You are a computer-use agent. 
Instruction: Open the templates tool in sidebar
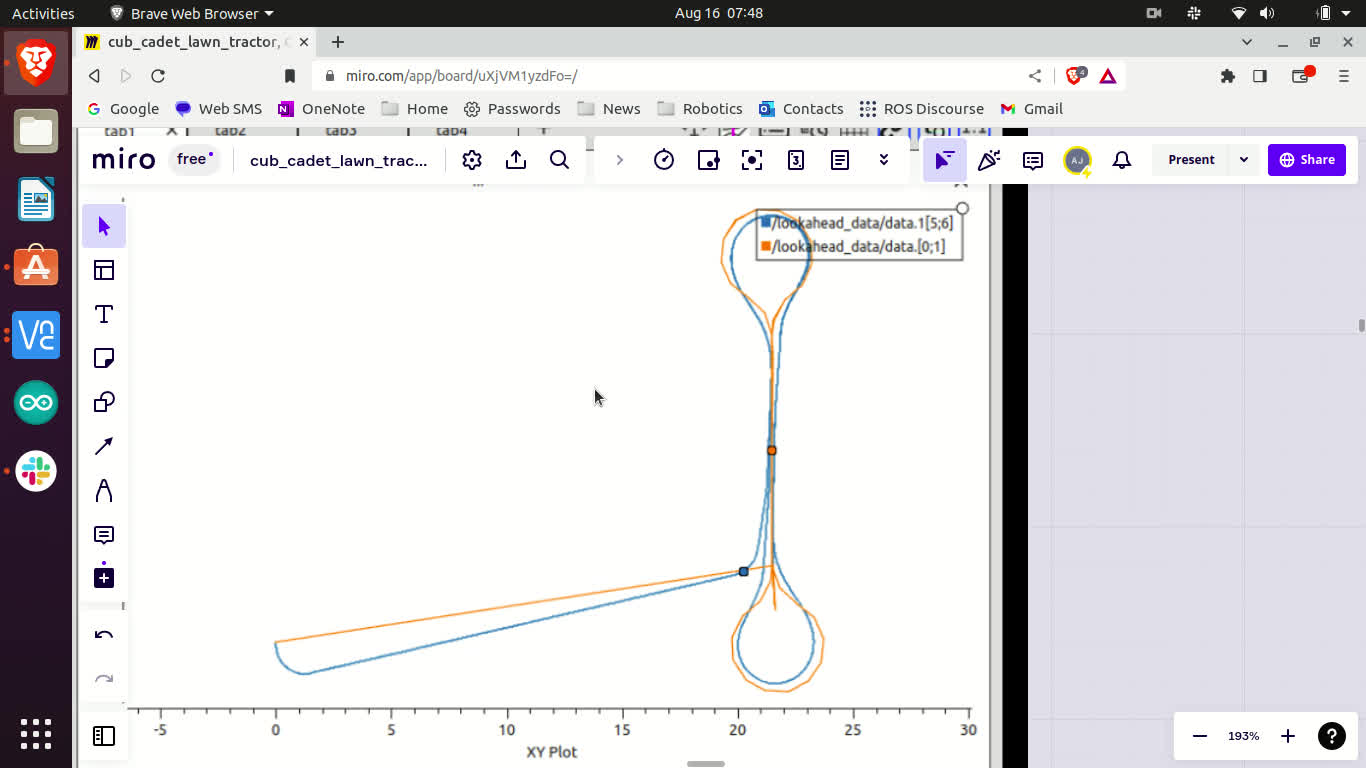click(104, 270)
